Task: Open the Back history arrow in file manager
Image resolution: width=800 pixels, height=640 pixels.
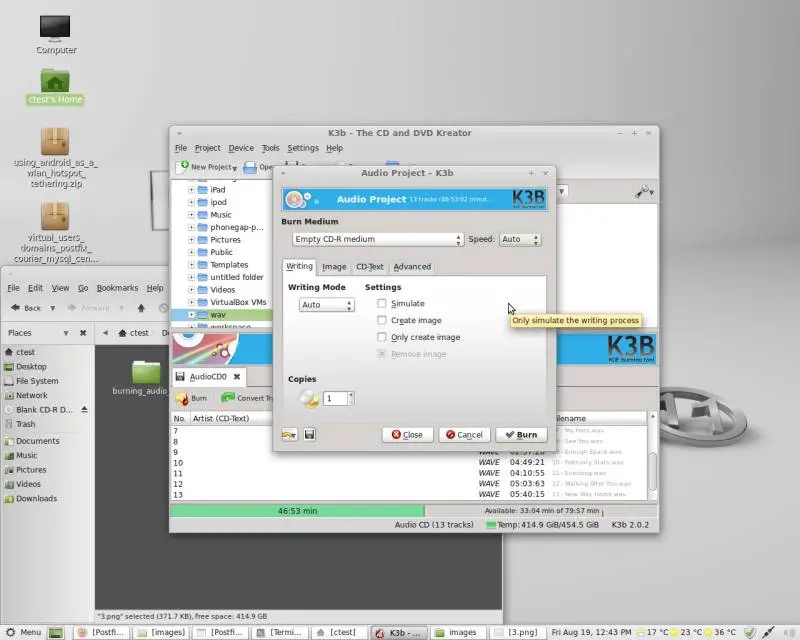Action: click(x=53, y=308)
